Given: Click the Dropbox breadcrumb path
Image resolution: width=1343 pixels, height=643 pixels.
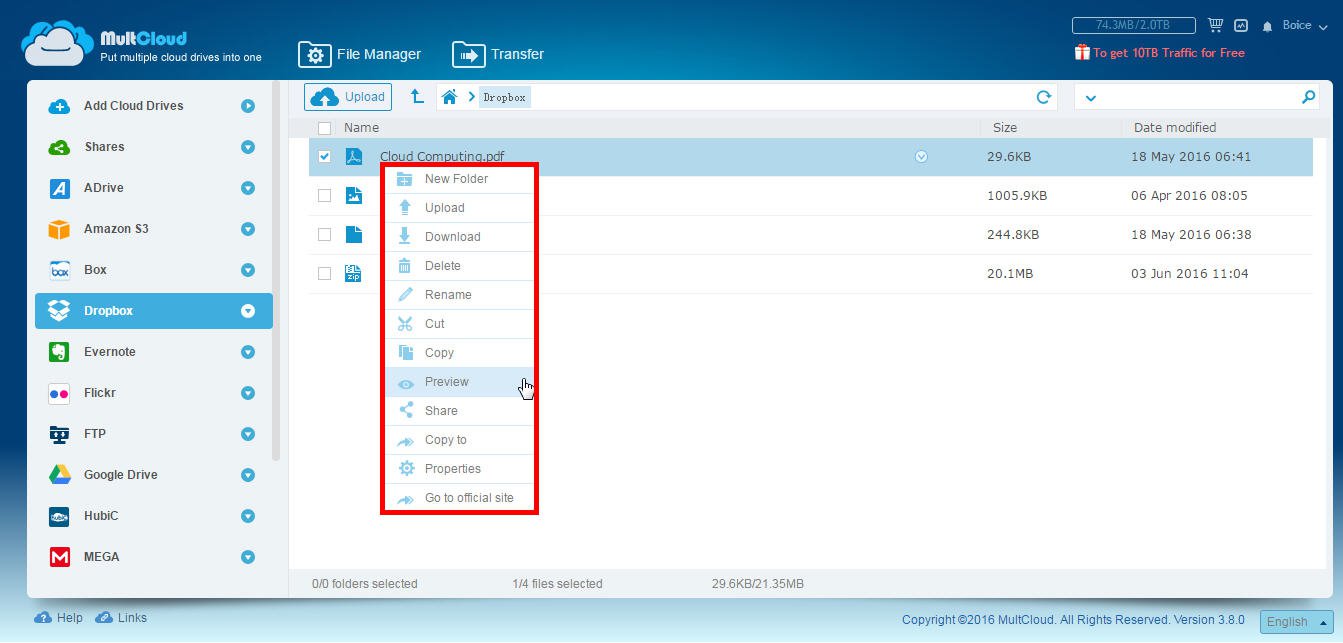Looking at the screenshot, I should pyautogui.click(x=504, y=97).
